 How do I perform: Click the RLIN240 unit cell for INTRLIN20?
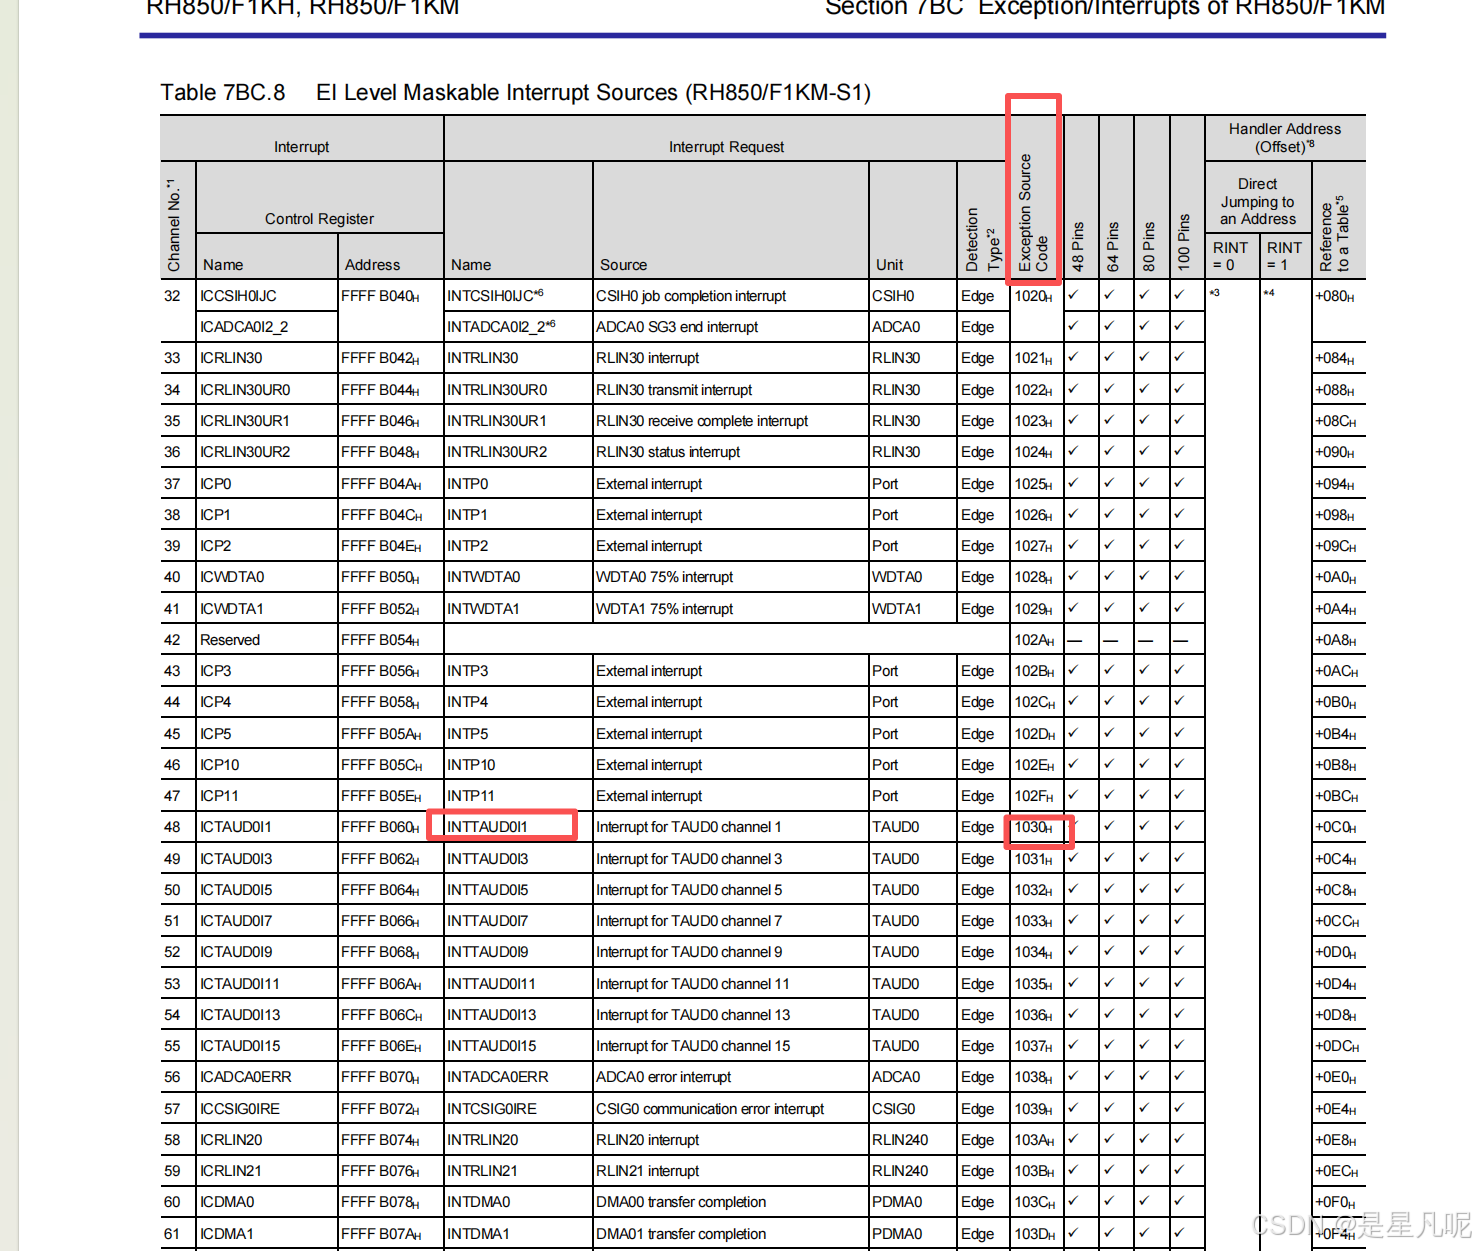pyautogui.click(x=900, y=1140)
